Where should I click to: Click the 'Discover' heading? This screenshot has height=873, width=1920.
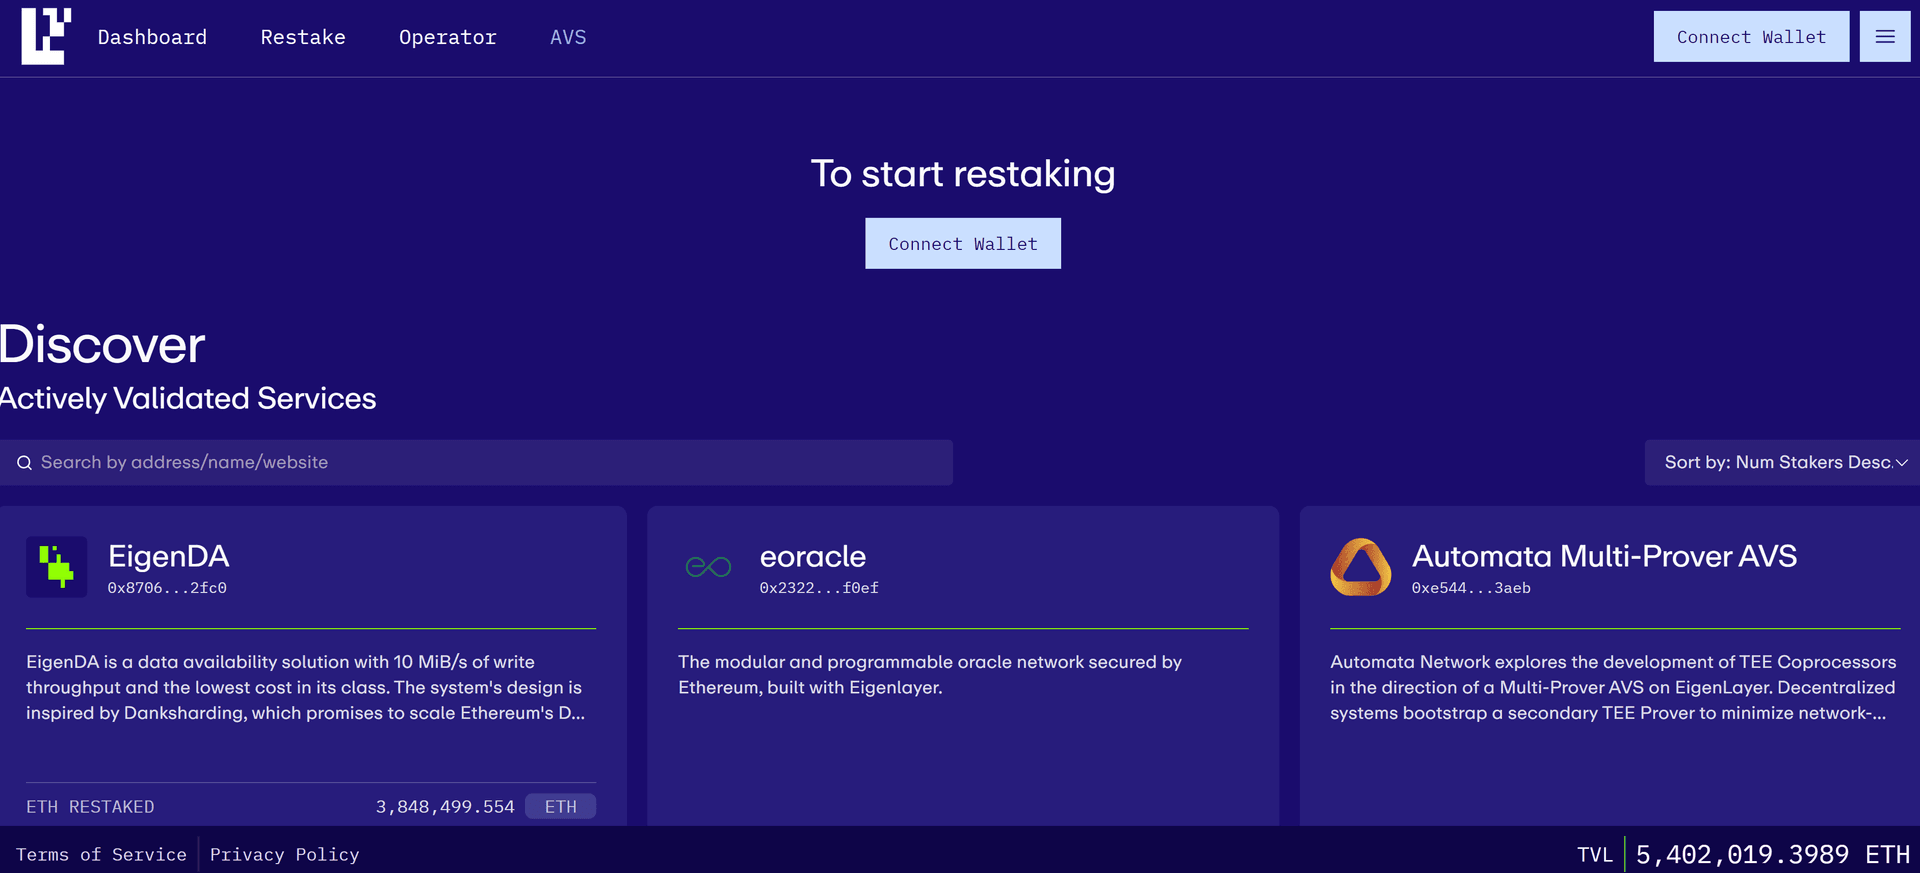pos(102,344)
